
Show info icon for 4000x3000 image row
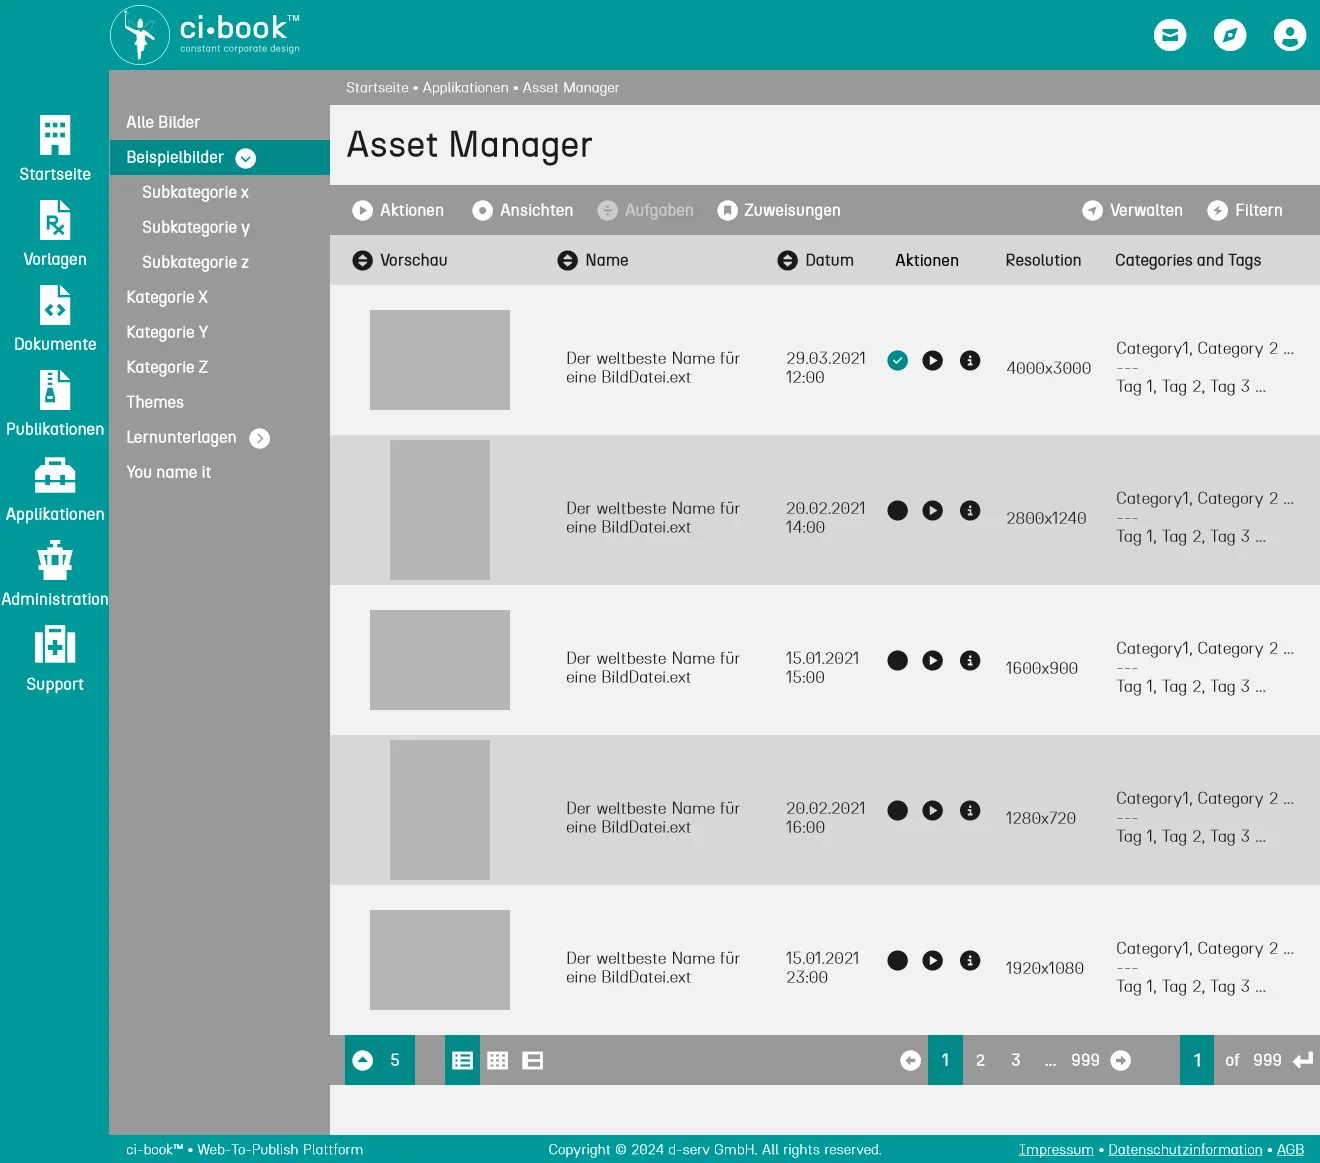point(970,360)
